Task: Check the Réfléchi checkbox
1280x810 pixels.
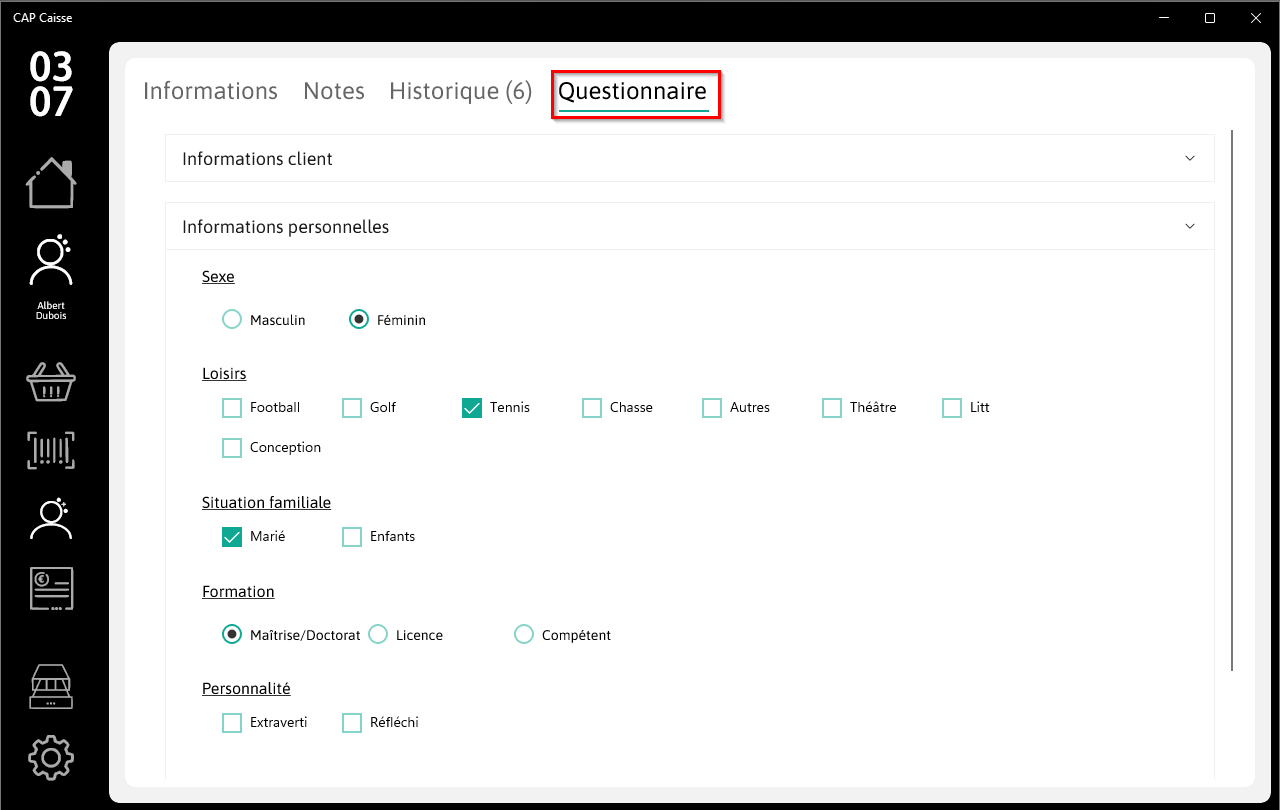Action: (x=352, y=723)
